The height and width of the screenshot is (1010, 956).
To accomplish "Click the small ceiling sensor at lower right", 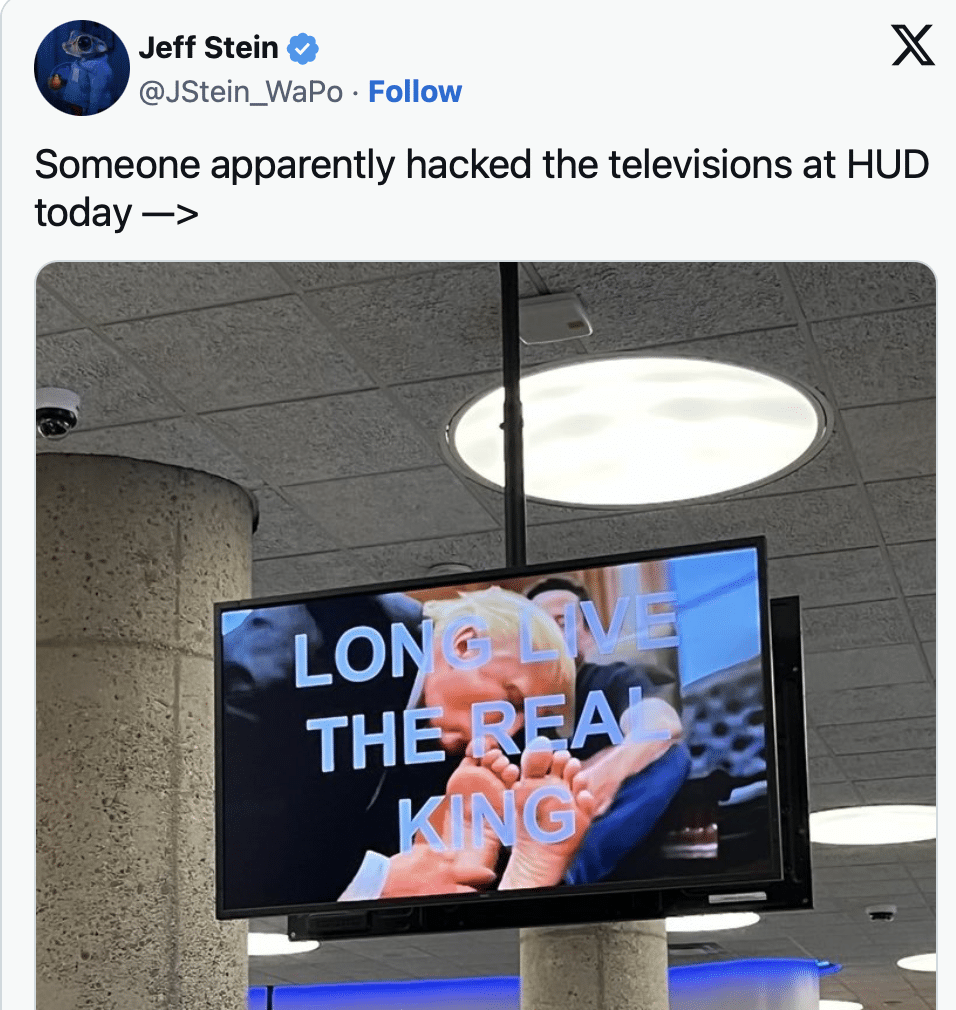I will pyautogui.click(x=881, y=913).
